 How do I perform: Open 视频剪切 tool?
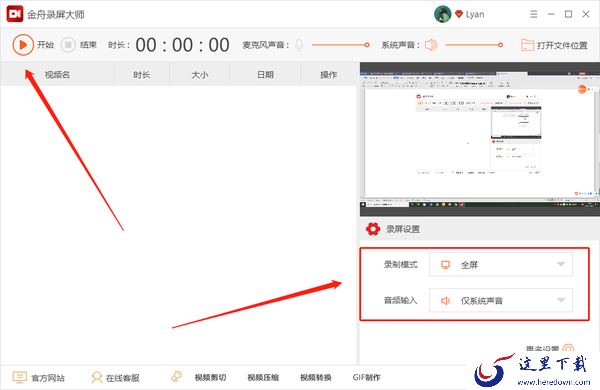[210, 378]
